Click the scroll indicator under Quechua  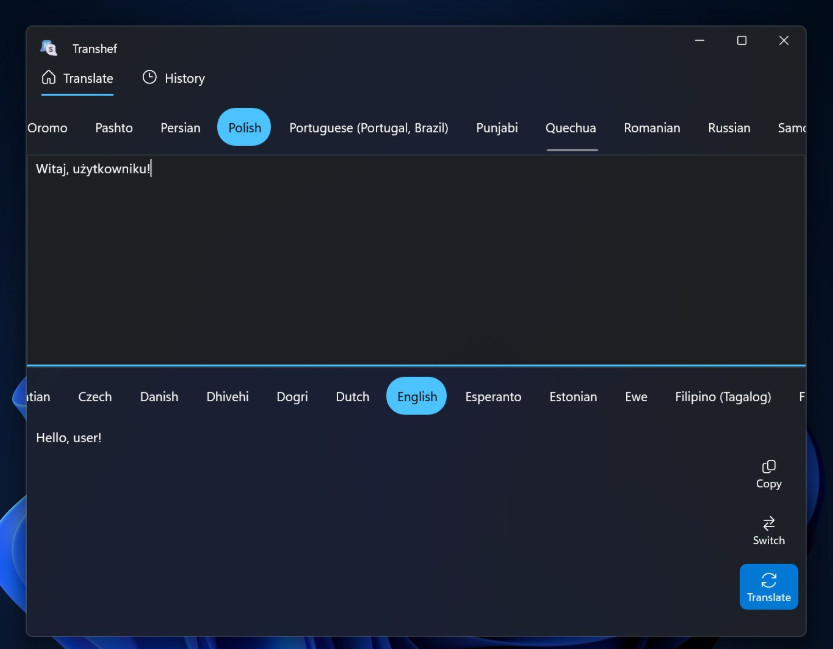(572, 150)
